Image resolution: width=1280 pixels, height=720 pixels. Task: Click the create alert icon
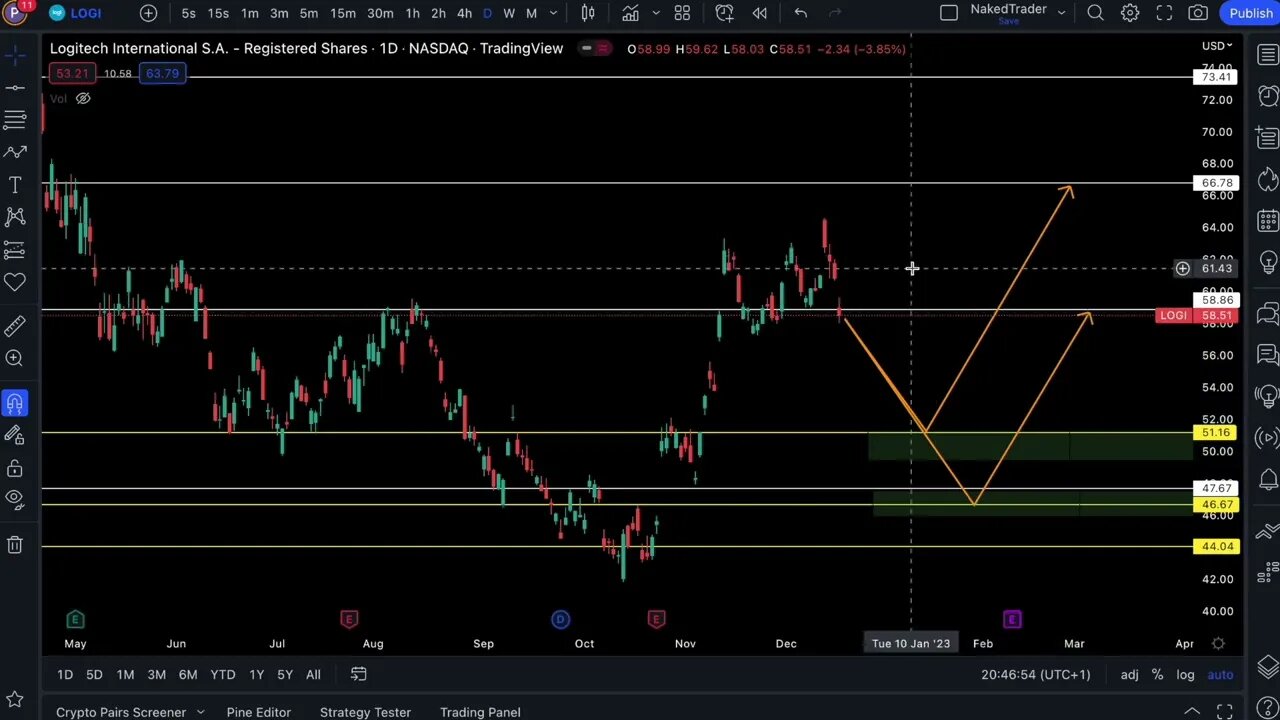(x=724, y=13)
